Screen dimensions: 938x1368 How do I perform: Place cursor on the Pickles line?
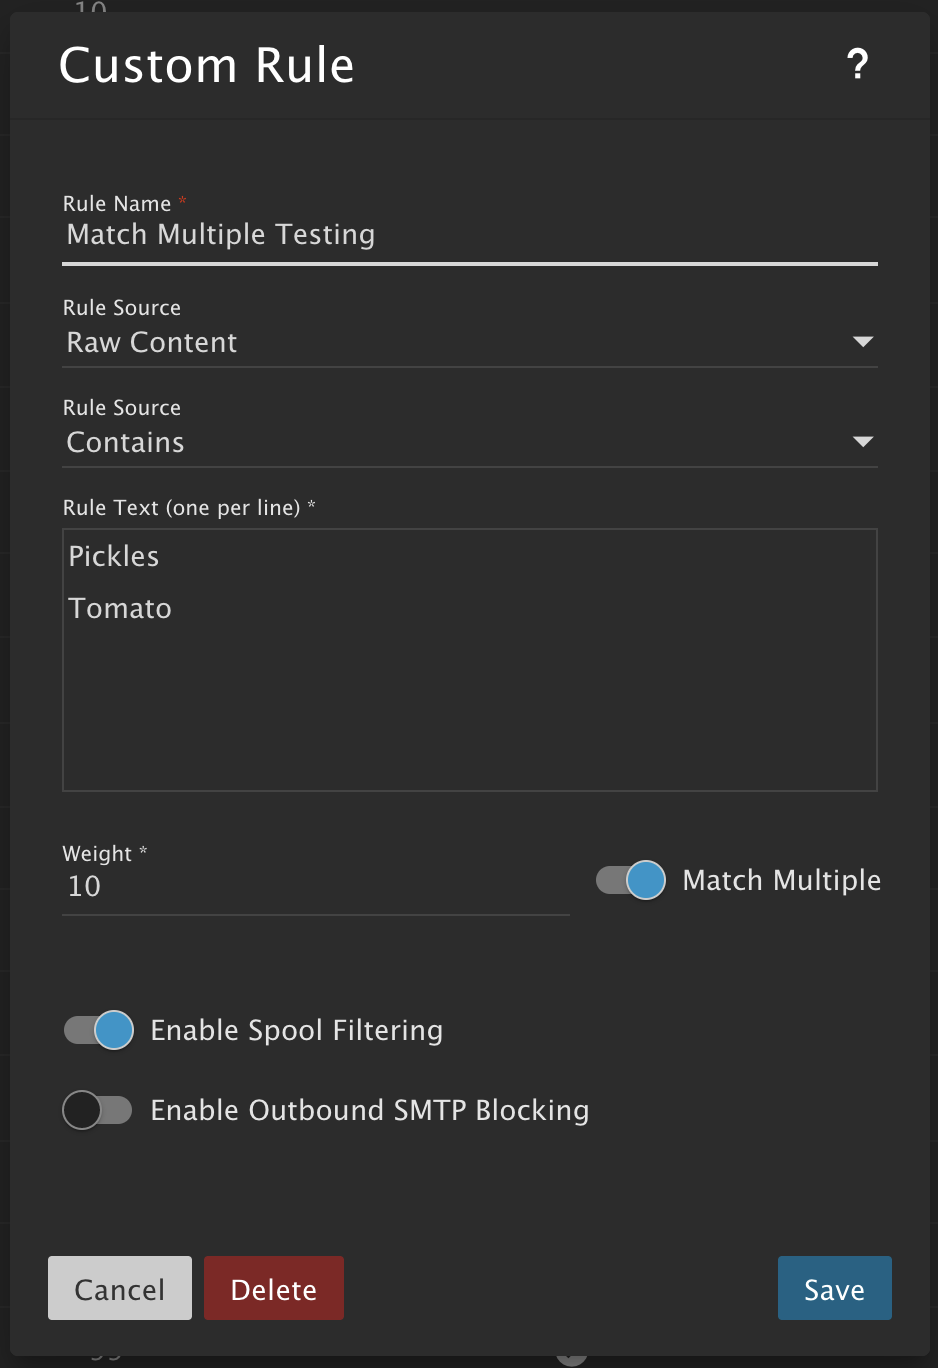pos(114,556)
